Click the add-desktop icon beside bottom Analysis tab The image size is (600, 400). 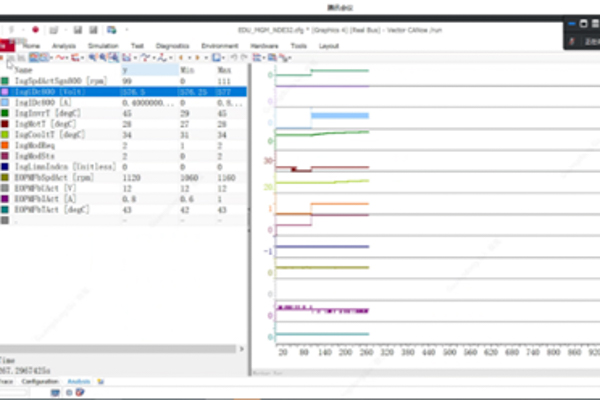[102, 382]
